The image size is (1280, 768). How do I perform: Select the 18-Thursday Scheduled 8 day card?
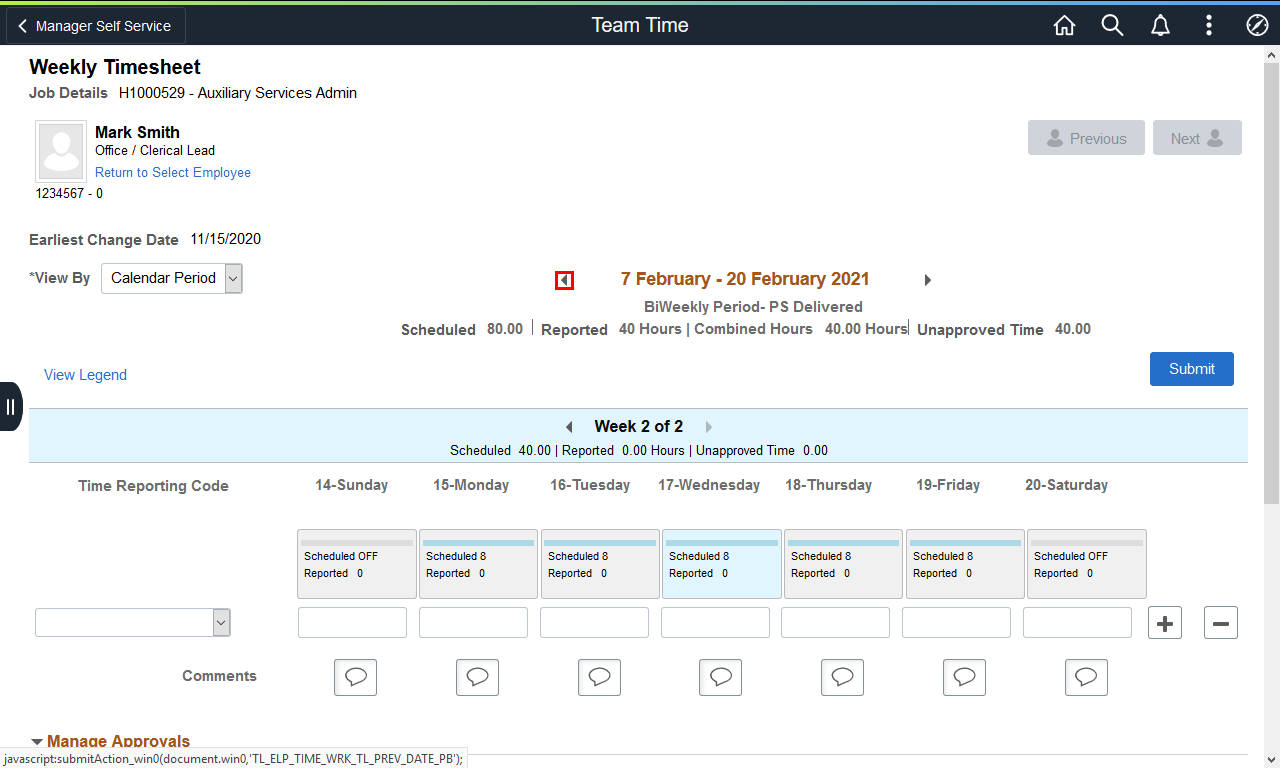[x=843, y=564]
